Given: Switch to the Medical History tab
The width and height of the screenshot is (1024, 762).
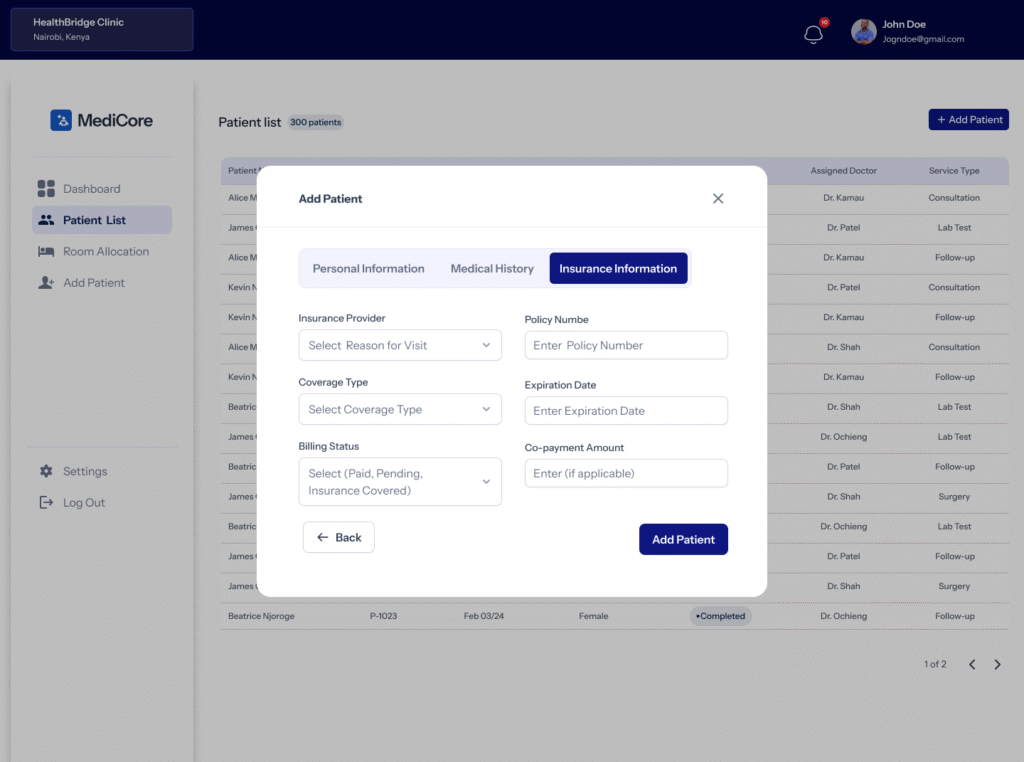Looking at the screenshot, I should pyautogui.click(x=492, y=268).
